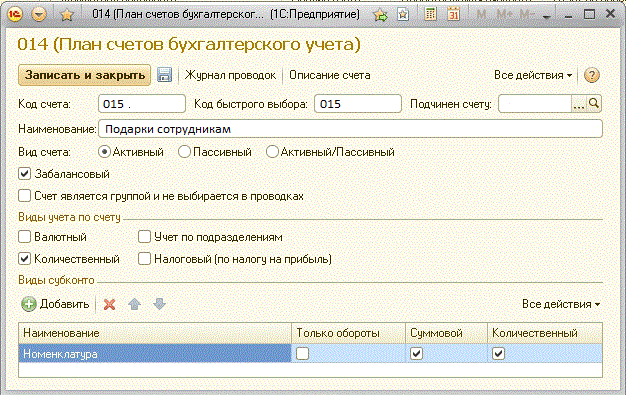Open title bar small dropdown arrow

coord(547,16)
